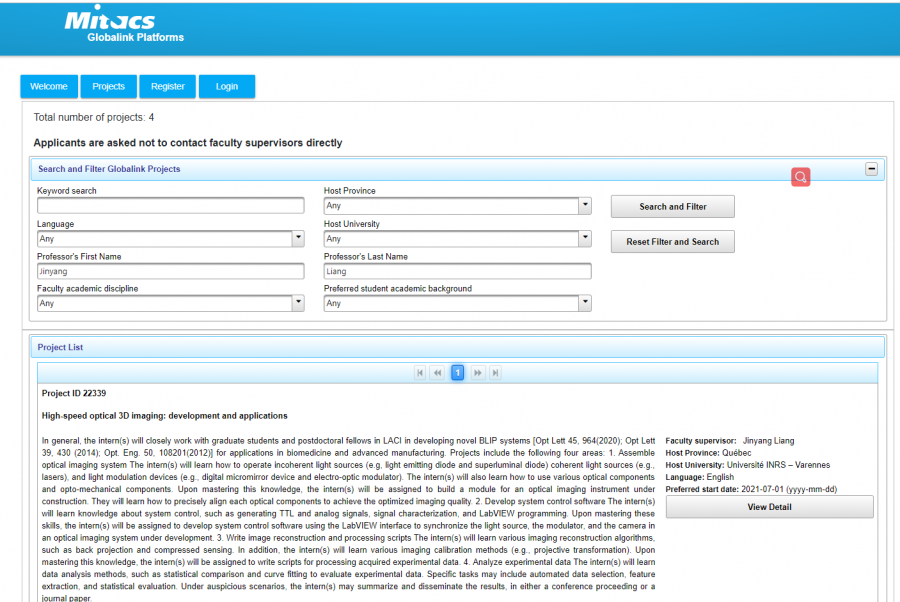This screenshot has width=900, height=602.
Task: Go to previous page of projects
Action: [438, 373]
